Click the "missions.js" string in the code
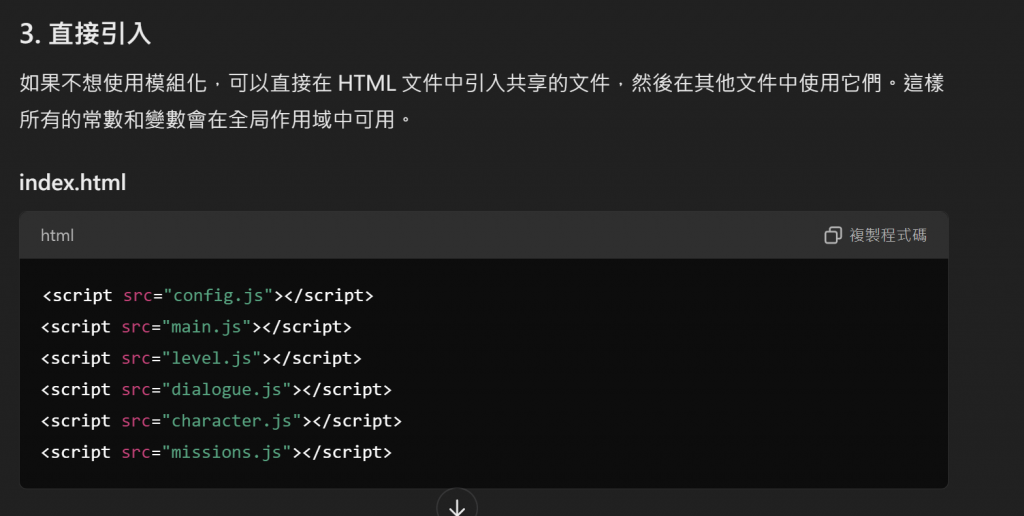1024x516 pixels. pos(227,452)
